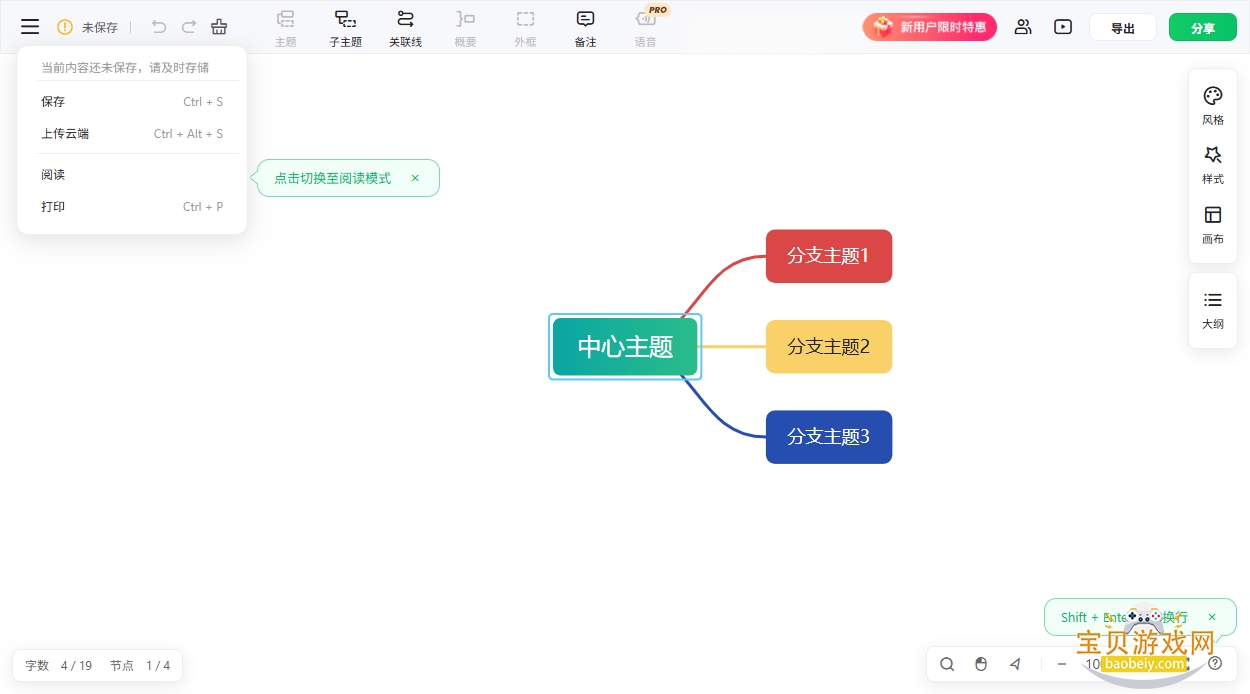Open the 画布 canvas settings

point(1213,225)
